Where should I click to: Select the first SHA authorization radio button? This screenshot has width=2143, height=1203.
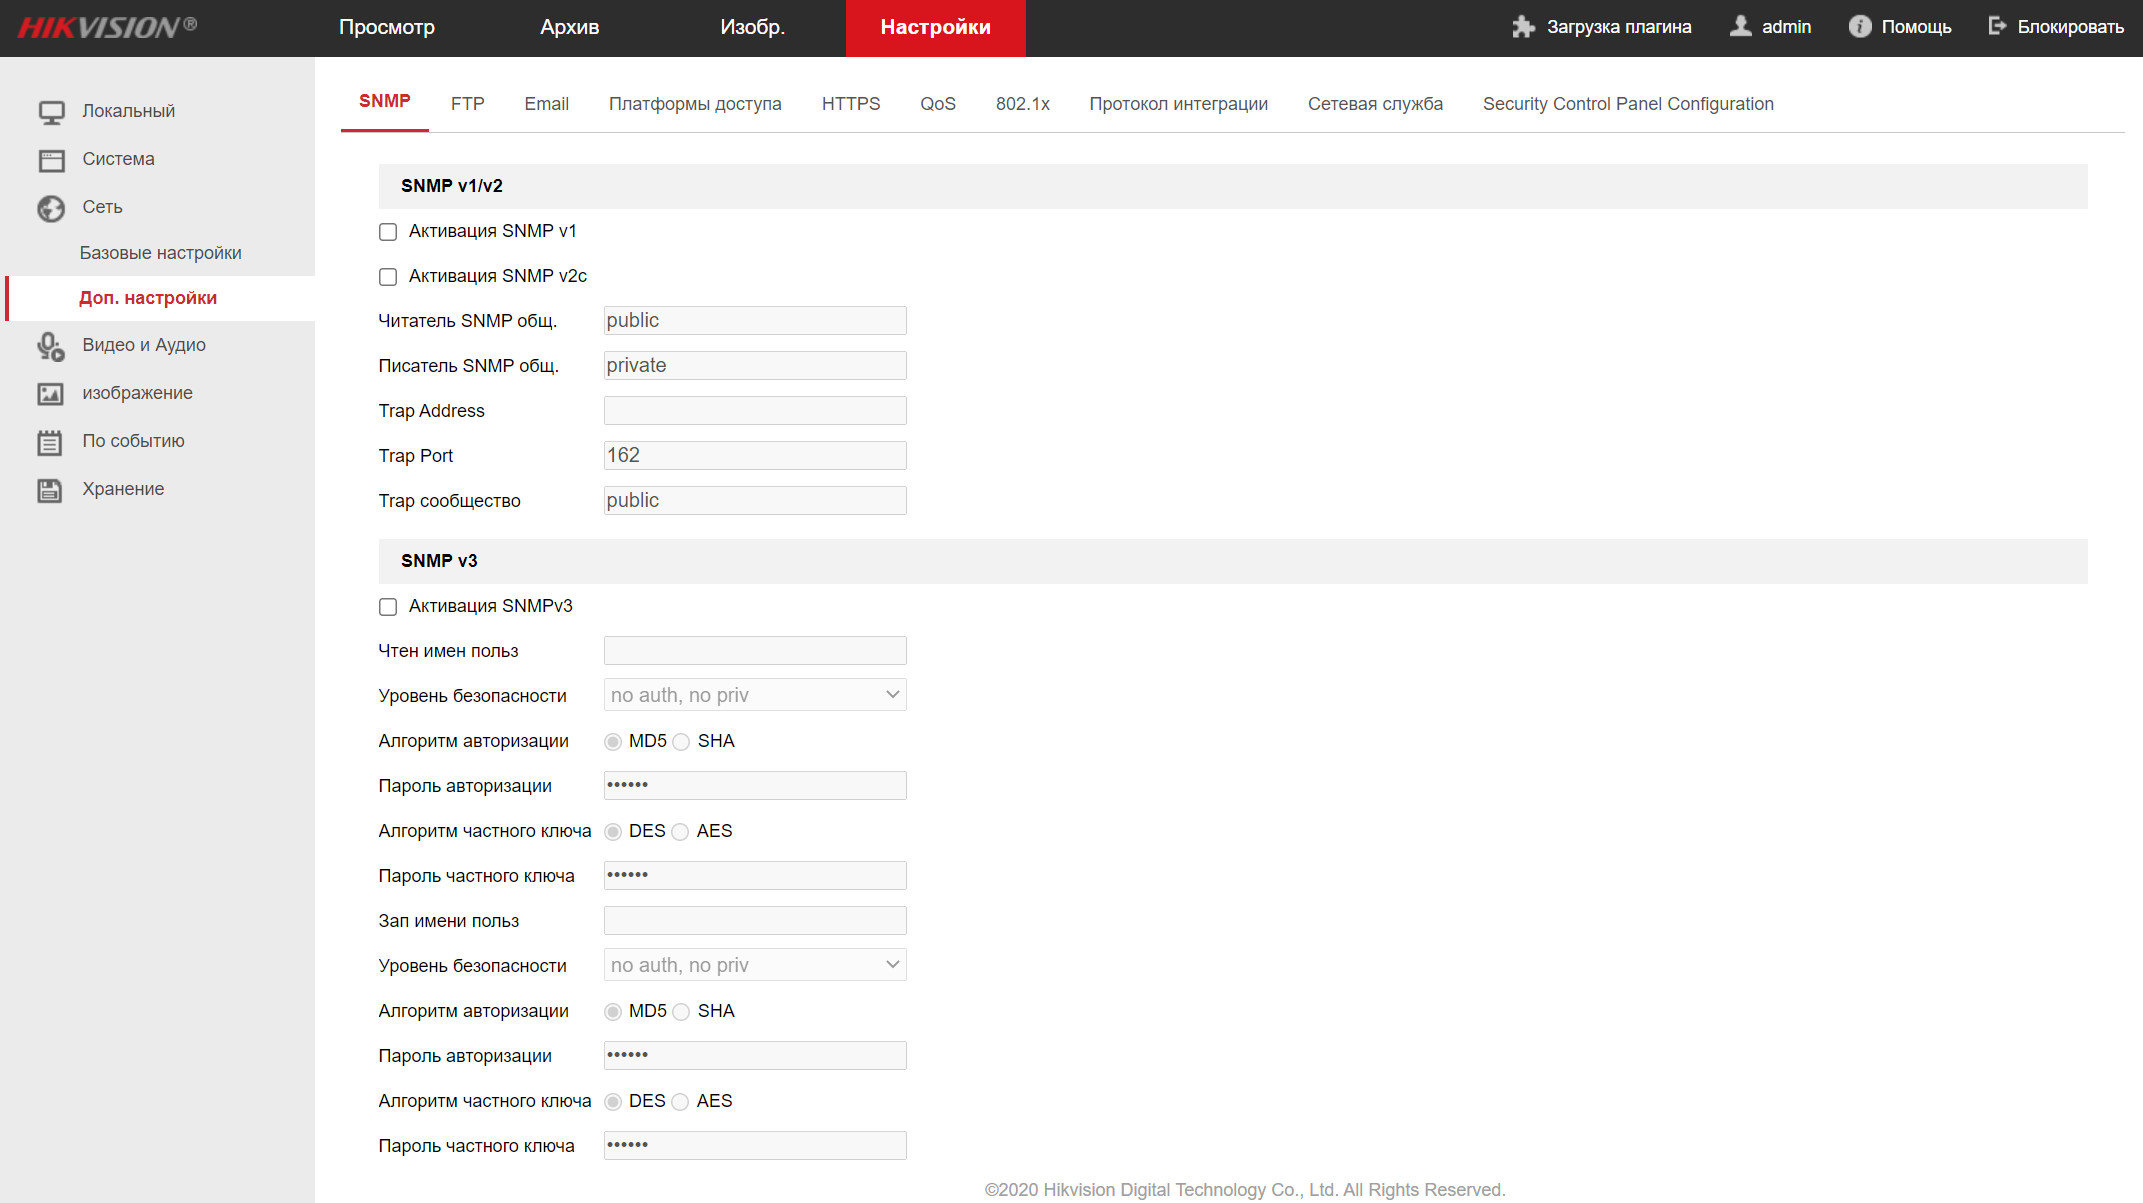click(x=681, y=742)
